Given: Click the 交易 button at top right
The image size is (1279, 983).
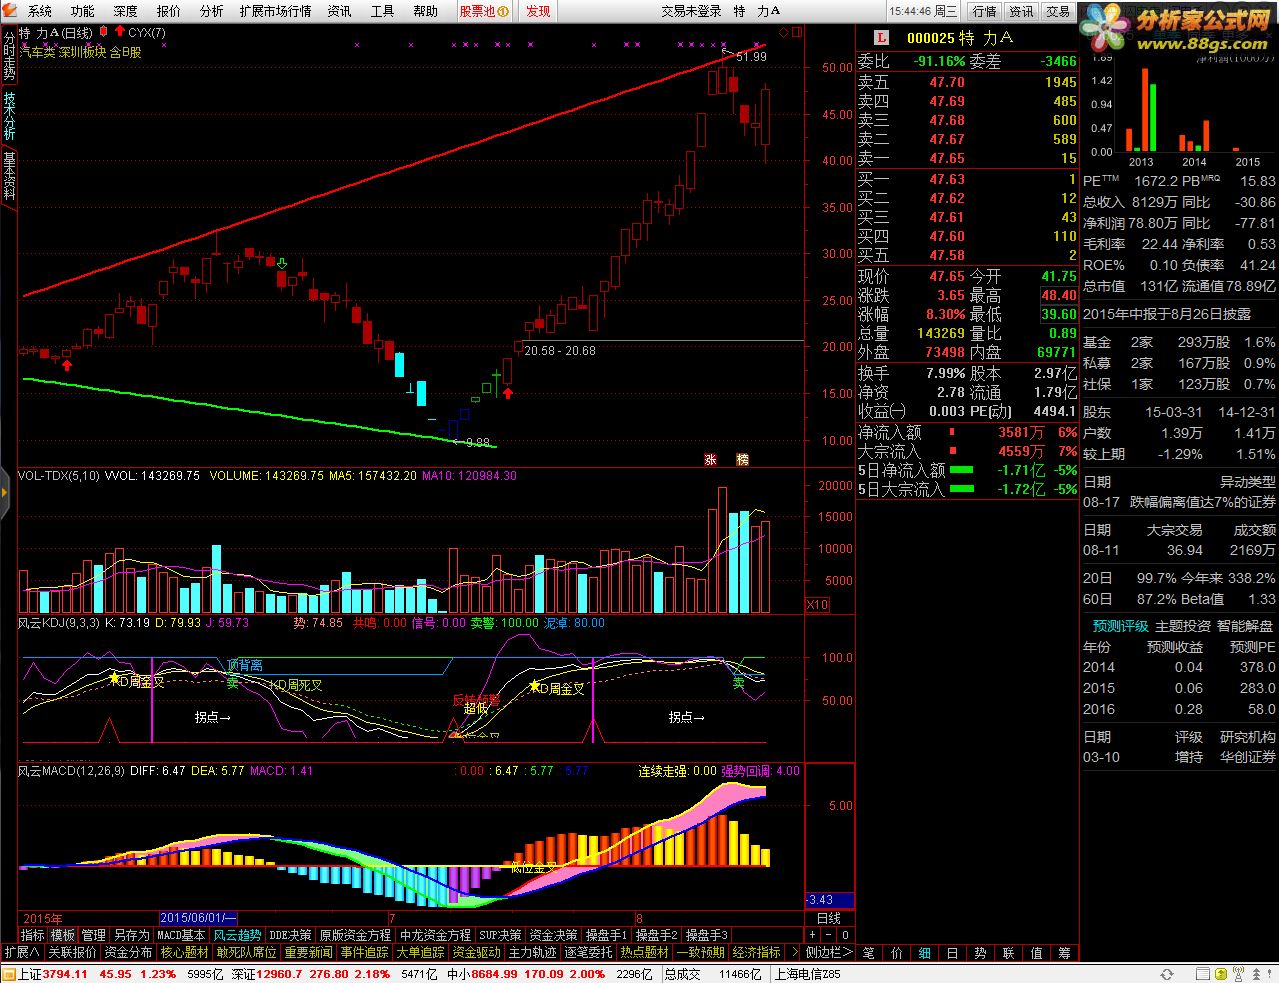Looking at the screenshot, I should pos(1057,11).
